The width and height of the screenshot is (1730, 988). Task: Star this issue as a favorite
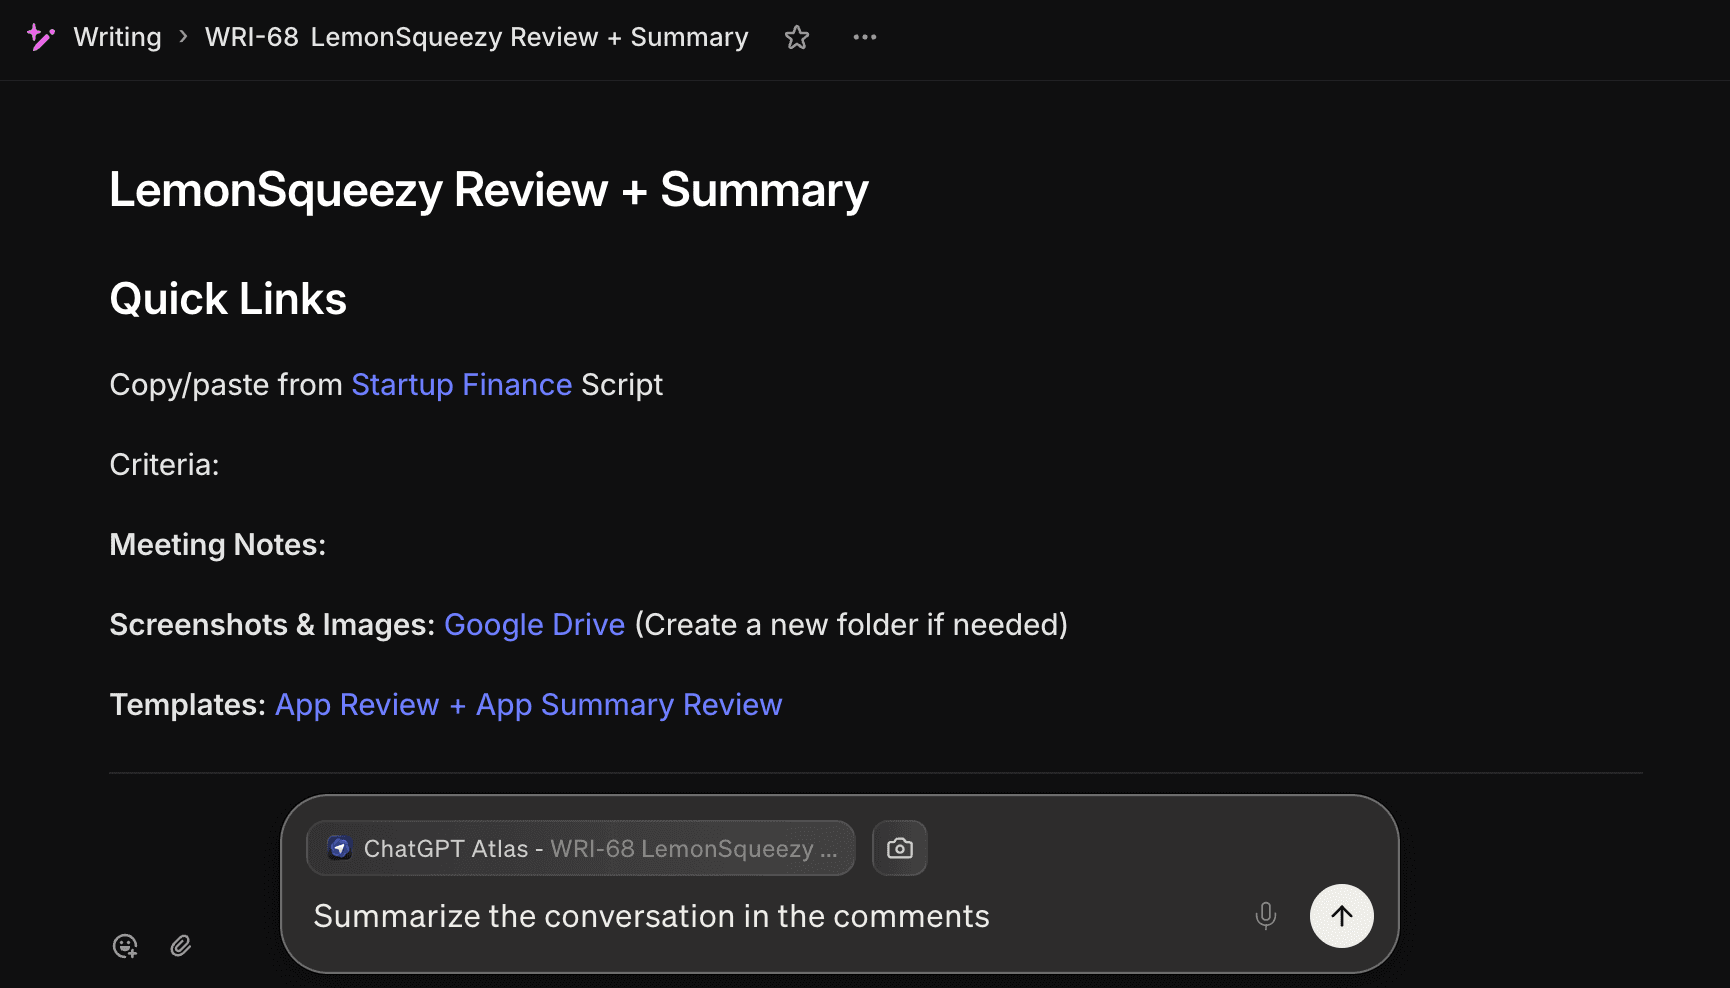(x=796, y=37)
